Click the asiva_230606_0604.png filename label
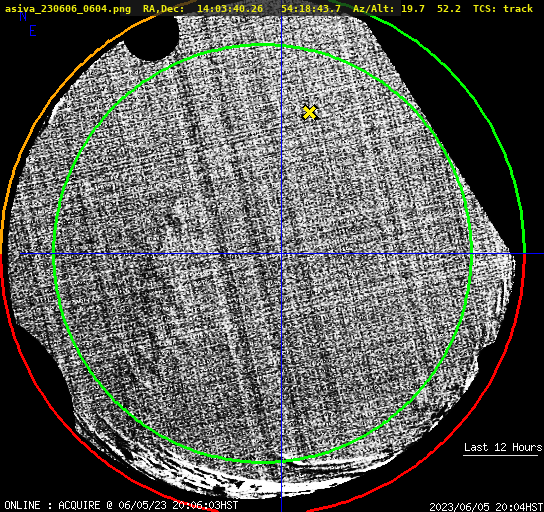This screenshot has height=512, width=544. click(68, 8)
